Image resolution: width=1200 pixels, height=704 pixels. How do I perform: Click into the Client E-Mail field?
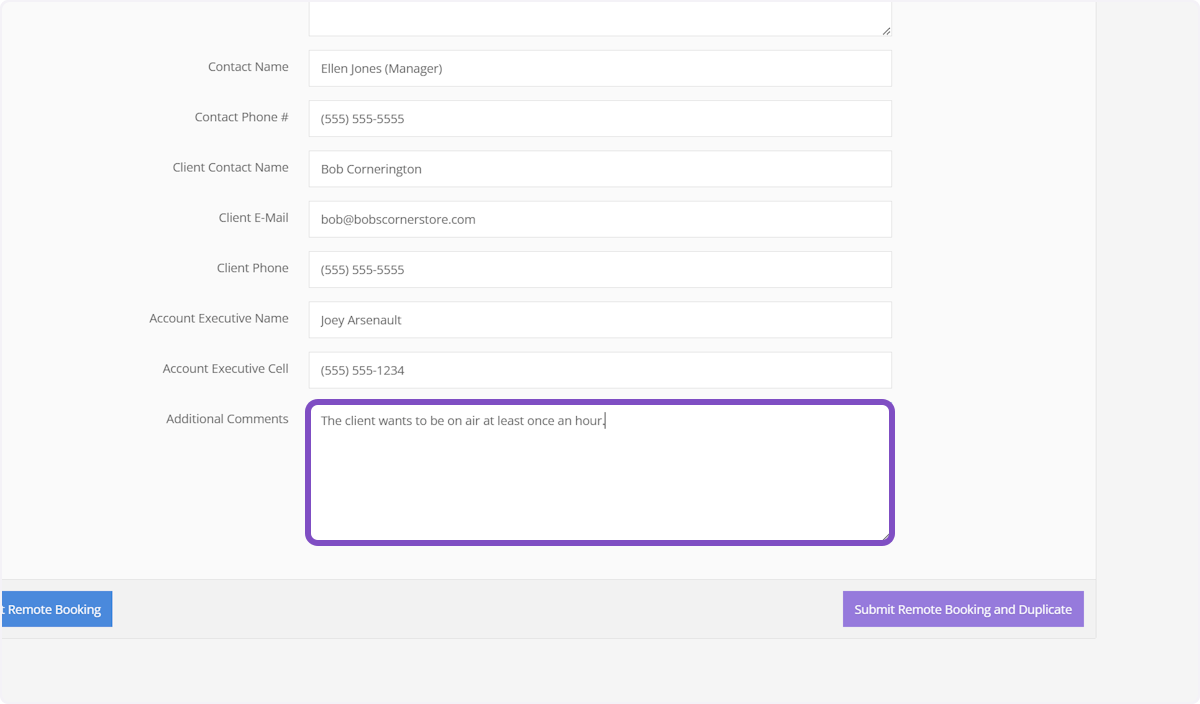(600, 220)
